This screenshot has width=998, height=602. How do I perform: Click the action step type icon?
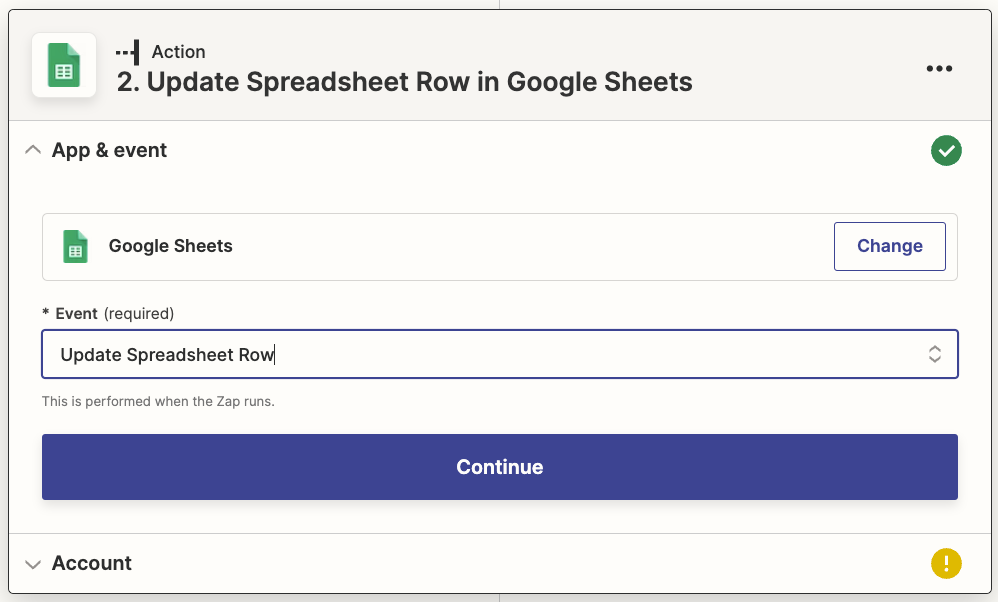128,52
